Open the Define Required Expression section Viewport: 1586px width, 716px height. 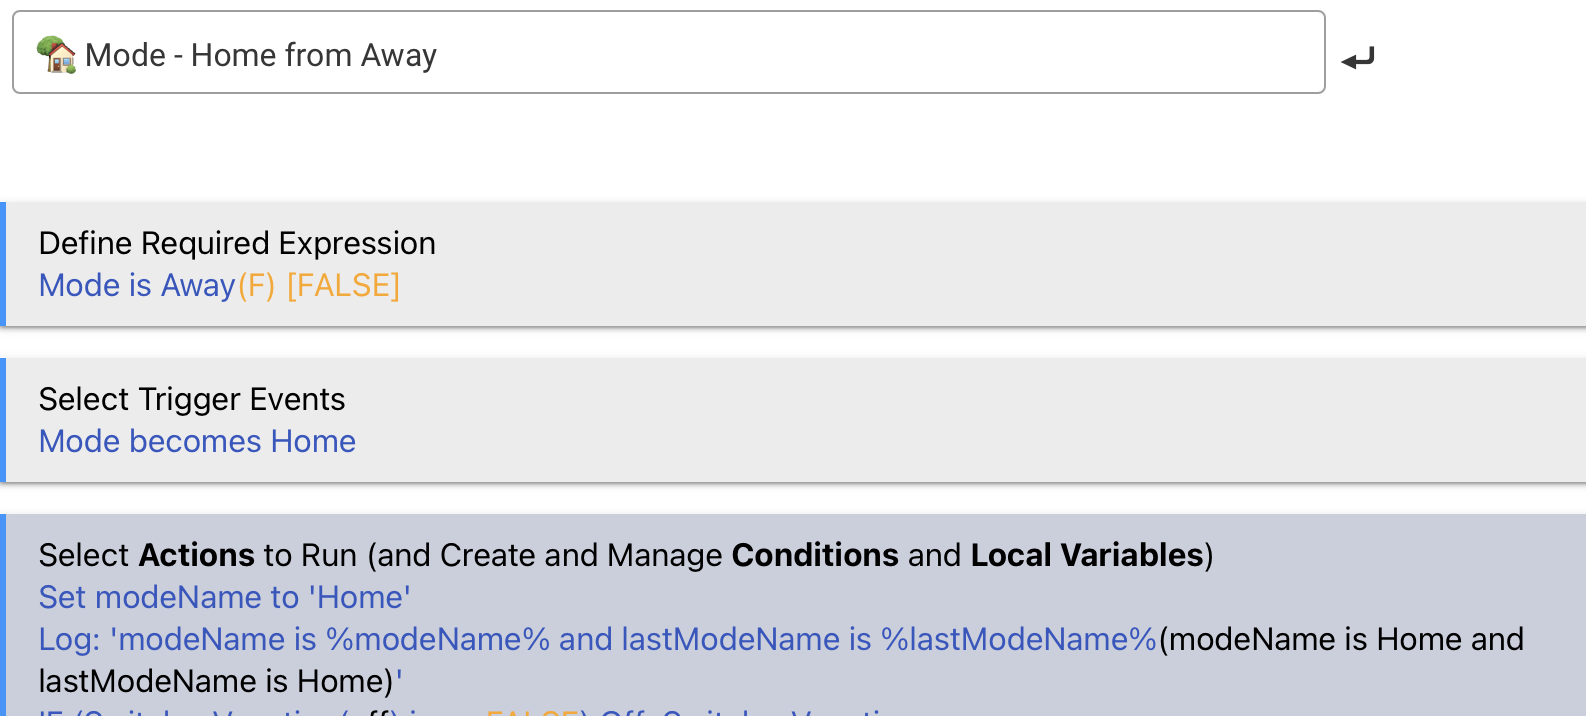coord(236,243)
